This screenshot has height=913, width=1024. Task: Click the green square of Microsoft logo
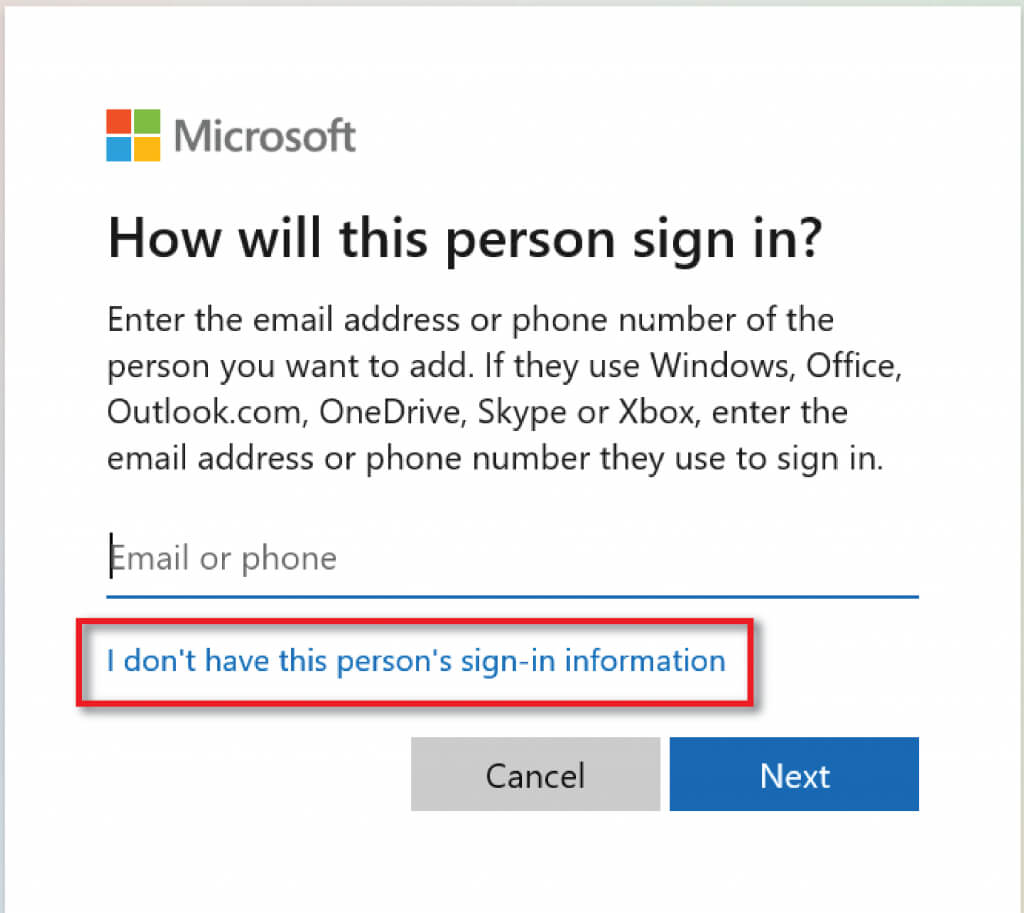click(147, 122)
